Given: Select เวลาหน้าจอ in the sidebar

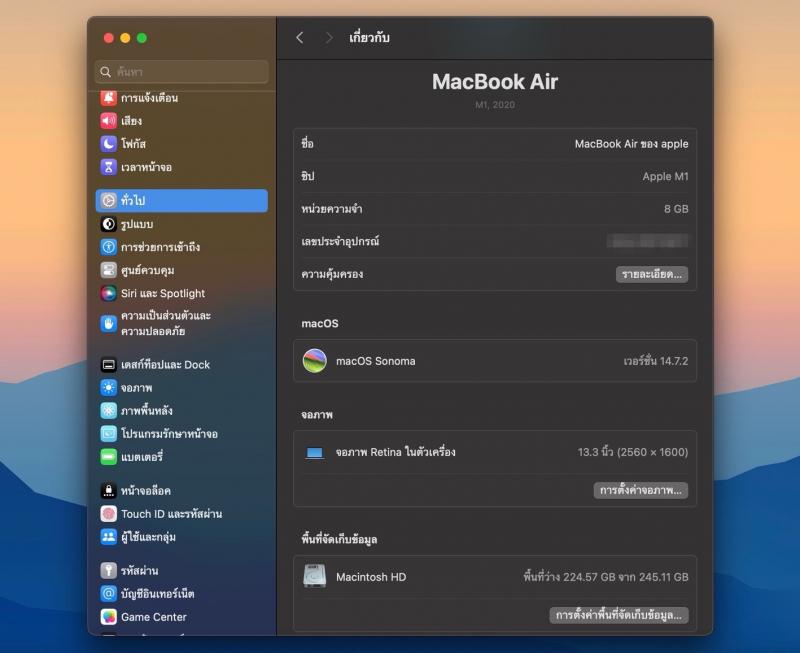Looking at the screenshot, I should (x=146, y=167).
